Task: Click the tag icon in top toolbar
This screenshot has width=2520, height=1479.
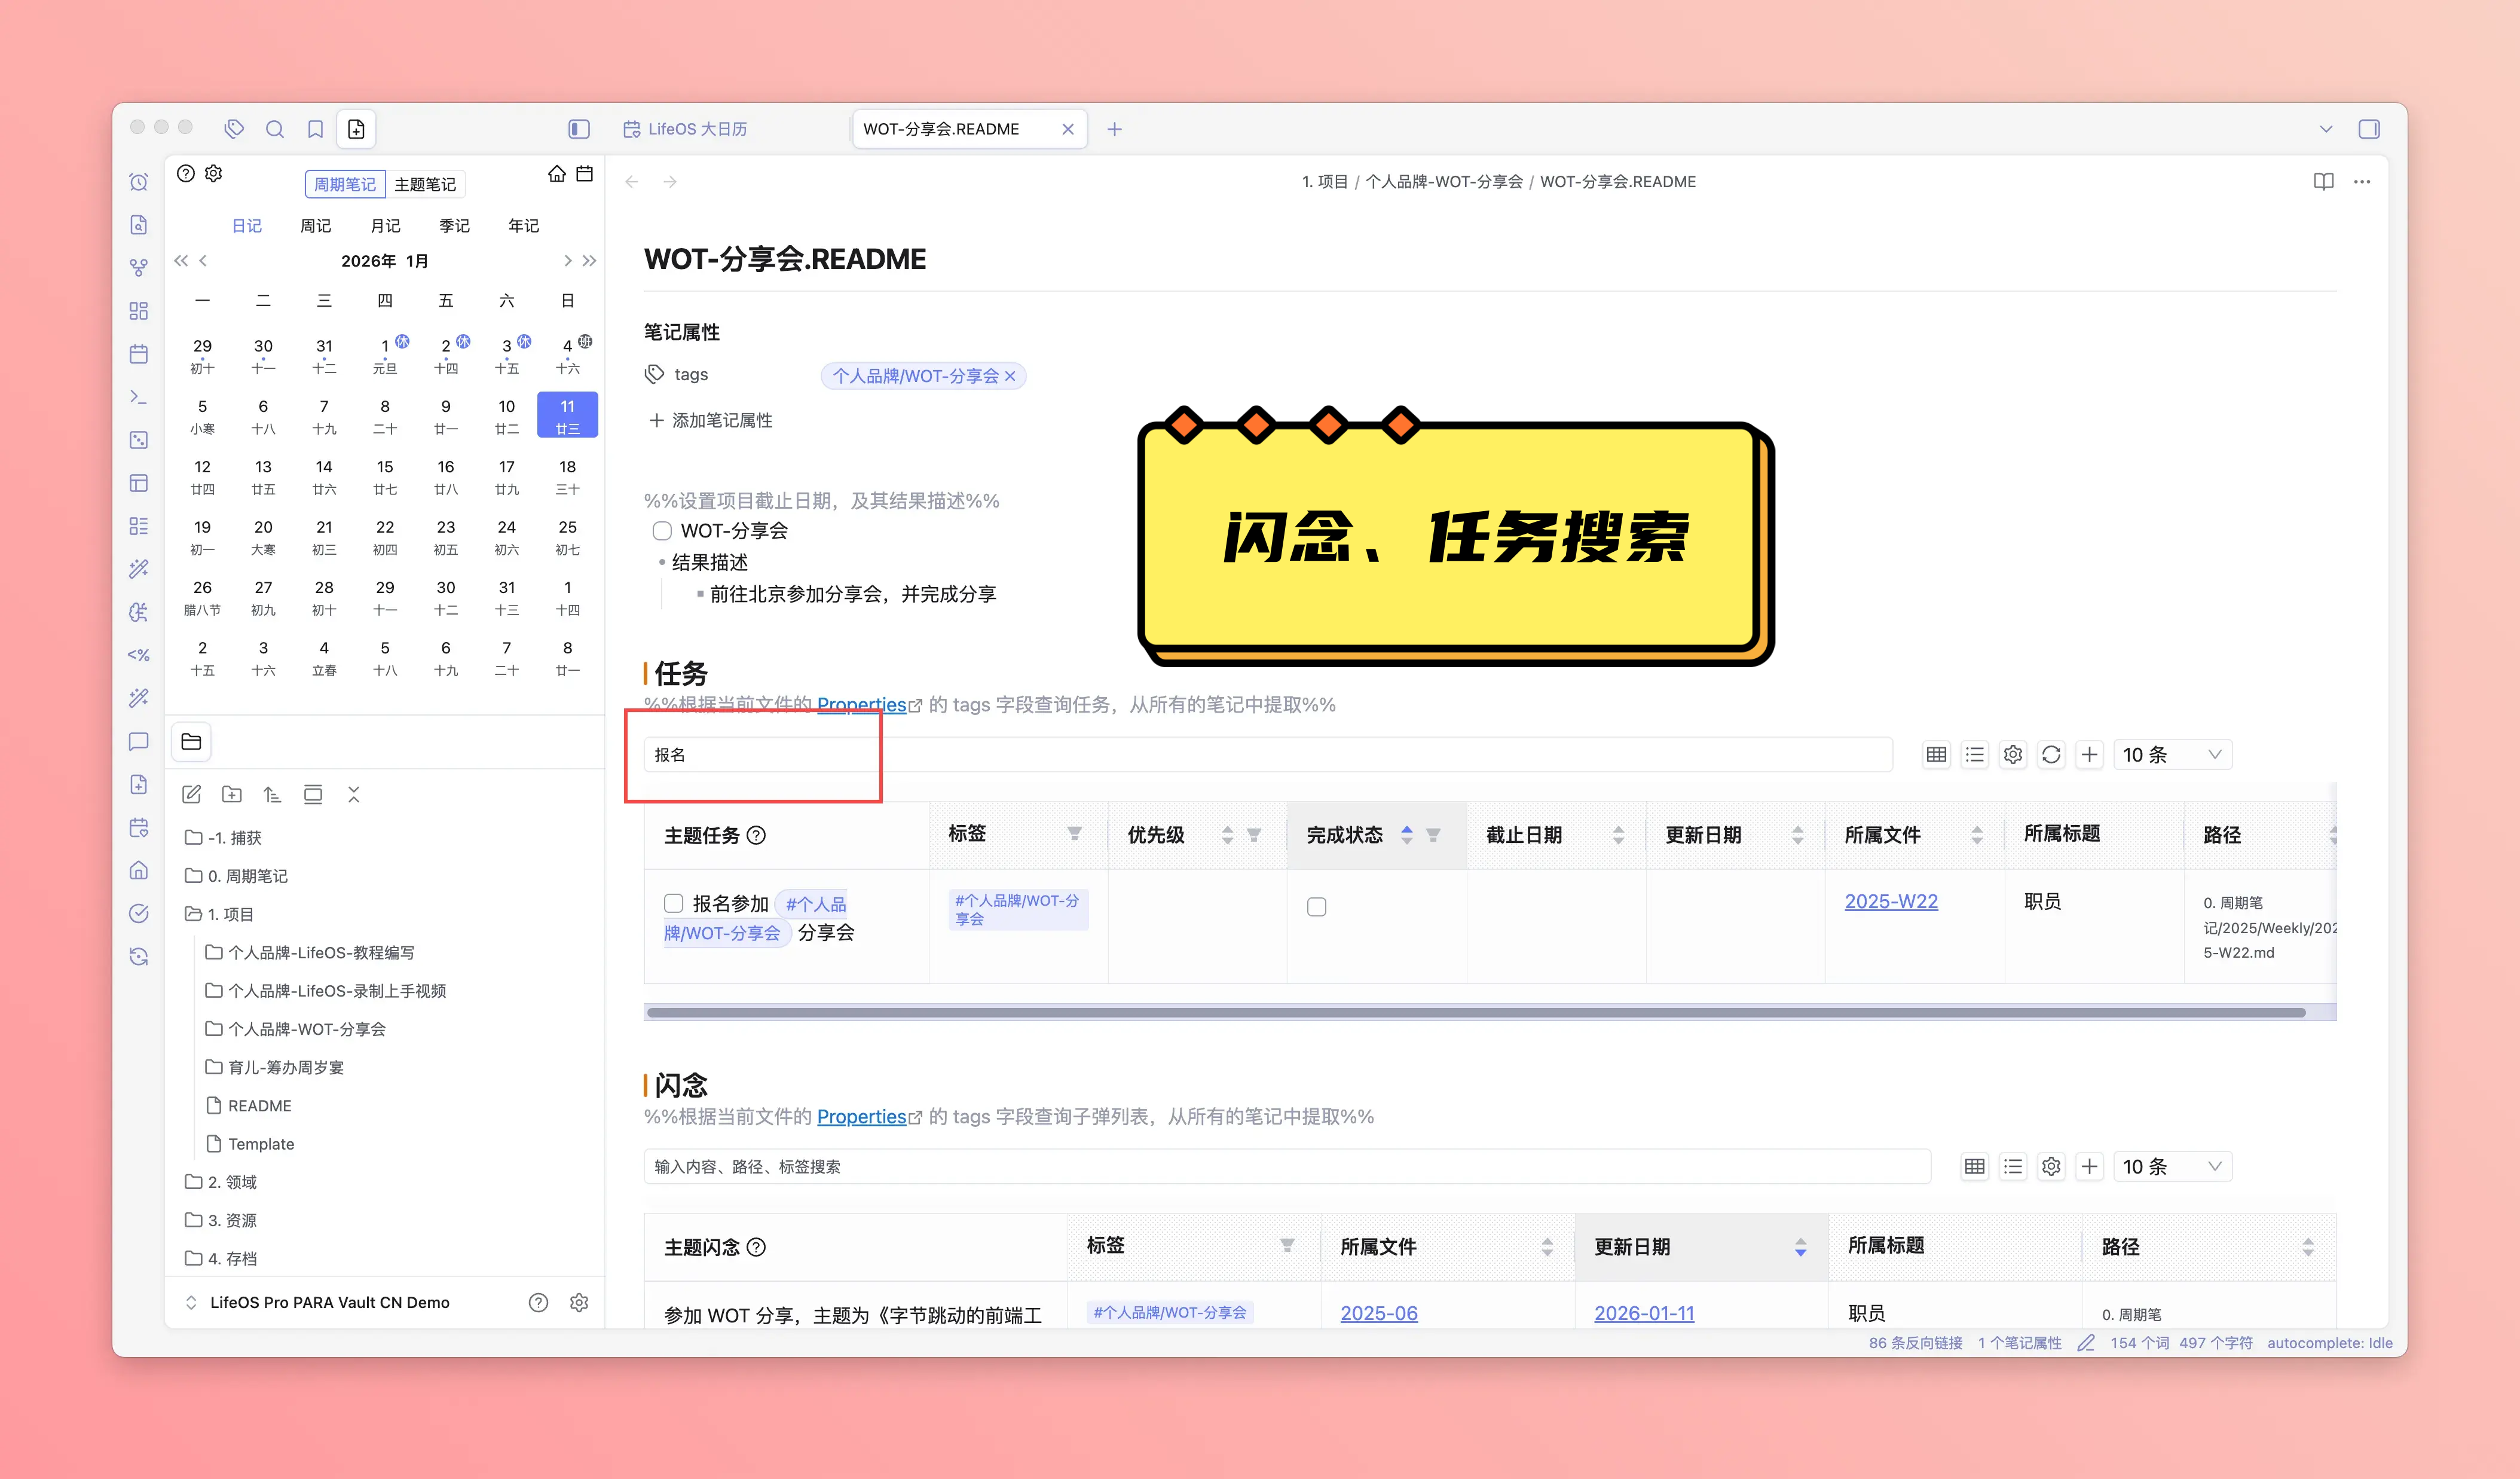Action: click(234, 129)
